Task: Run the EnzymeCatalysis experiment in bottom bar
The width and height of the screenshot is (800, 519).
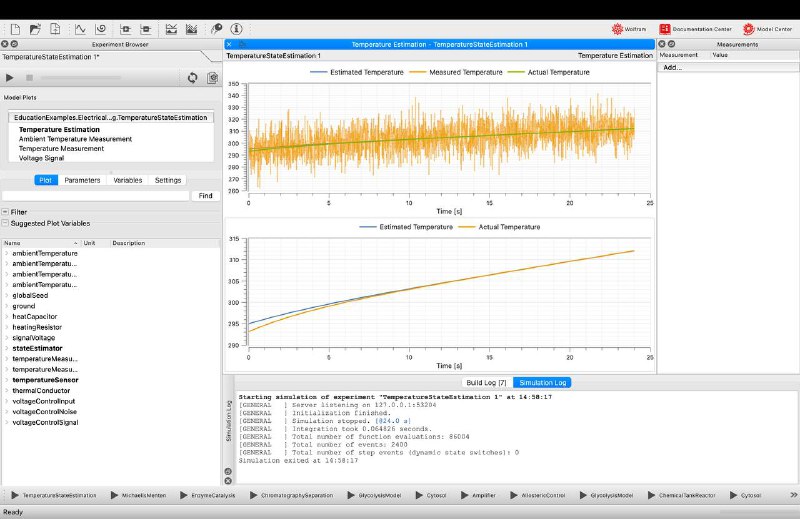Action: [x=208, y=495]
